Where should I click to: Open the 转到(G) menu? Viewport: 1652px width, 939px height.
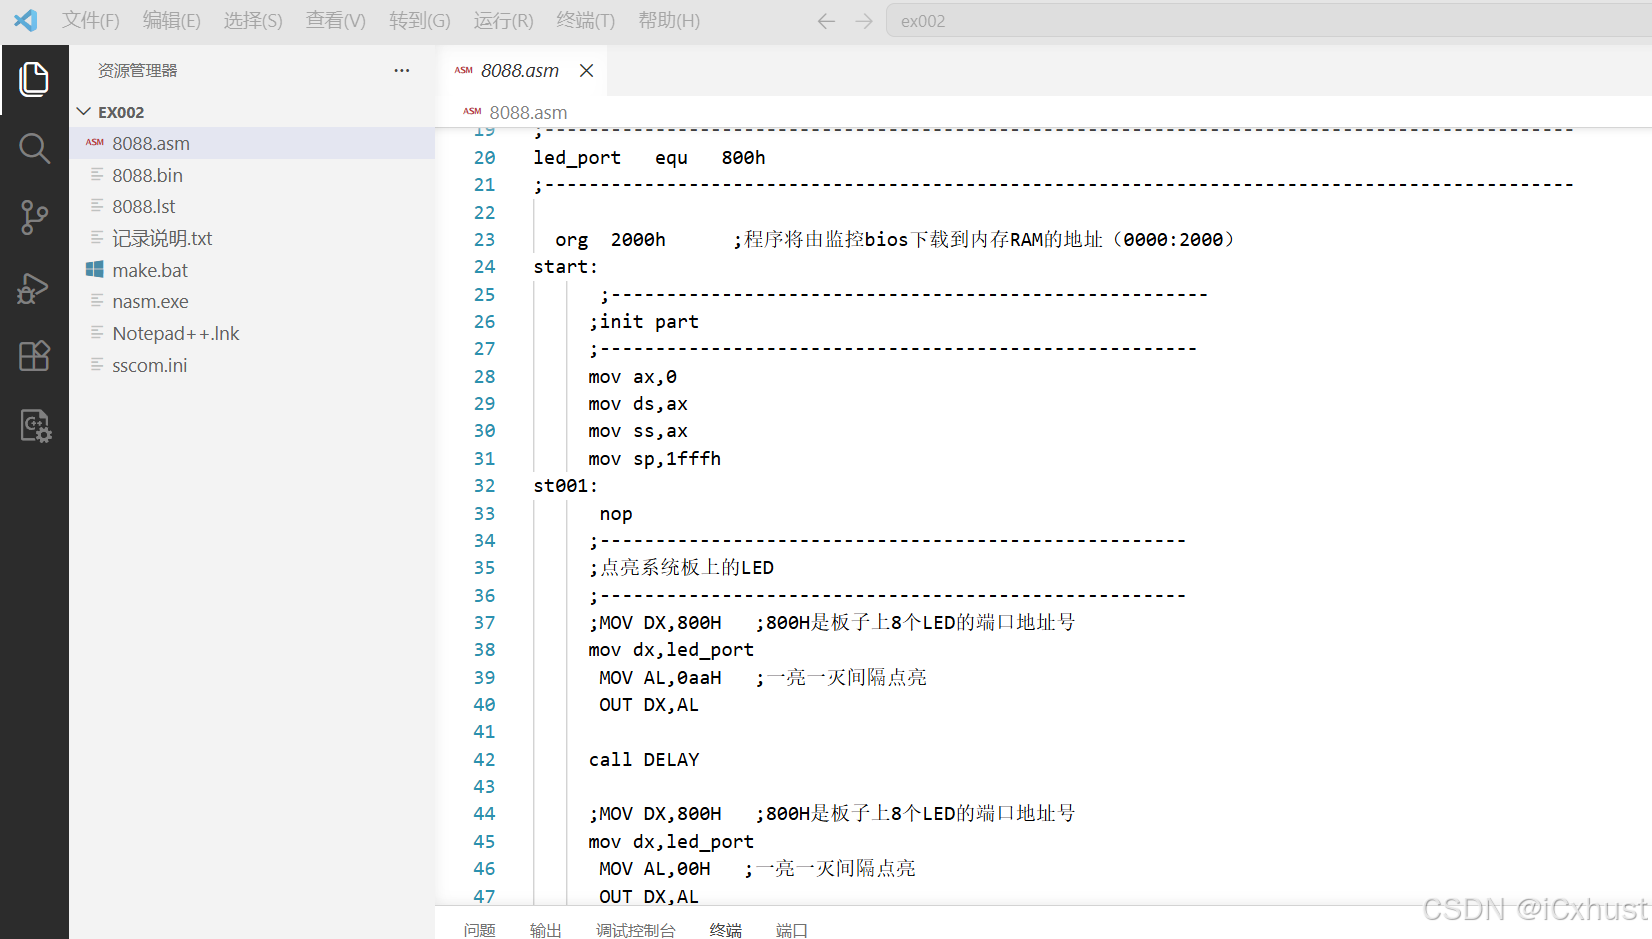pyautogui.click(x=420, y=20)
